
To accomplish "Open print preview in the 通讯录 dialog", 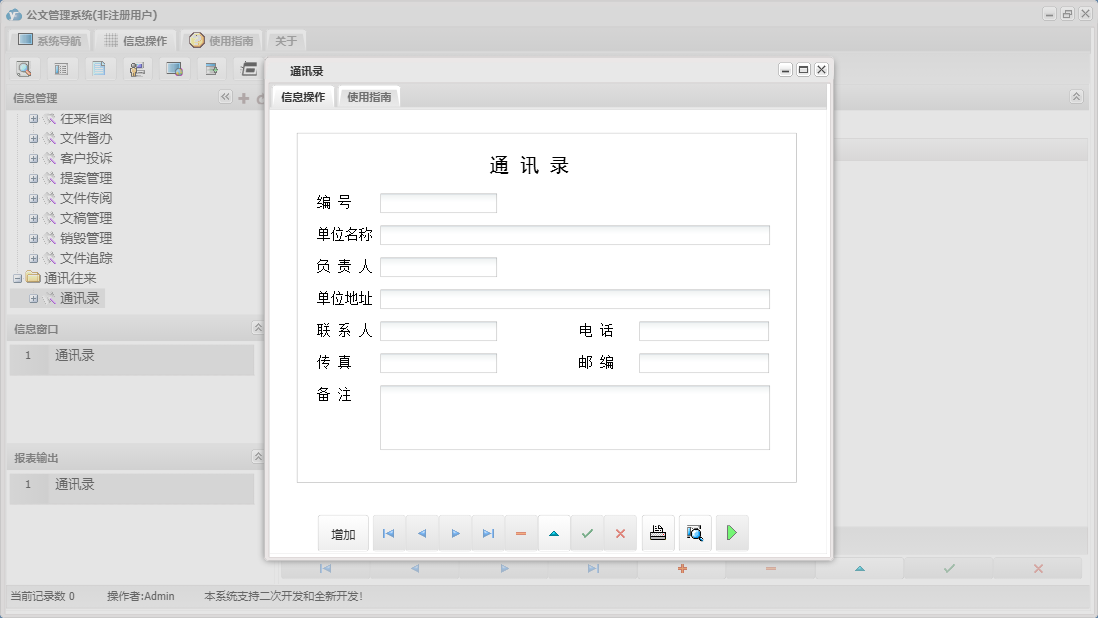I will tap(694, 533).
